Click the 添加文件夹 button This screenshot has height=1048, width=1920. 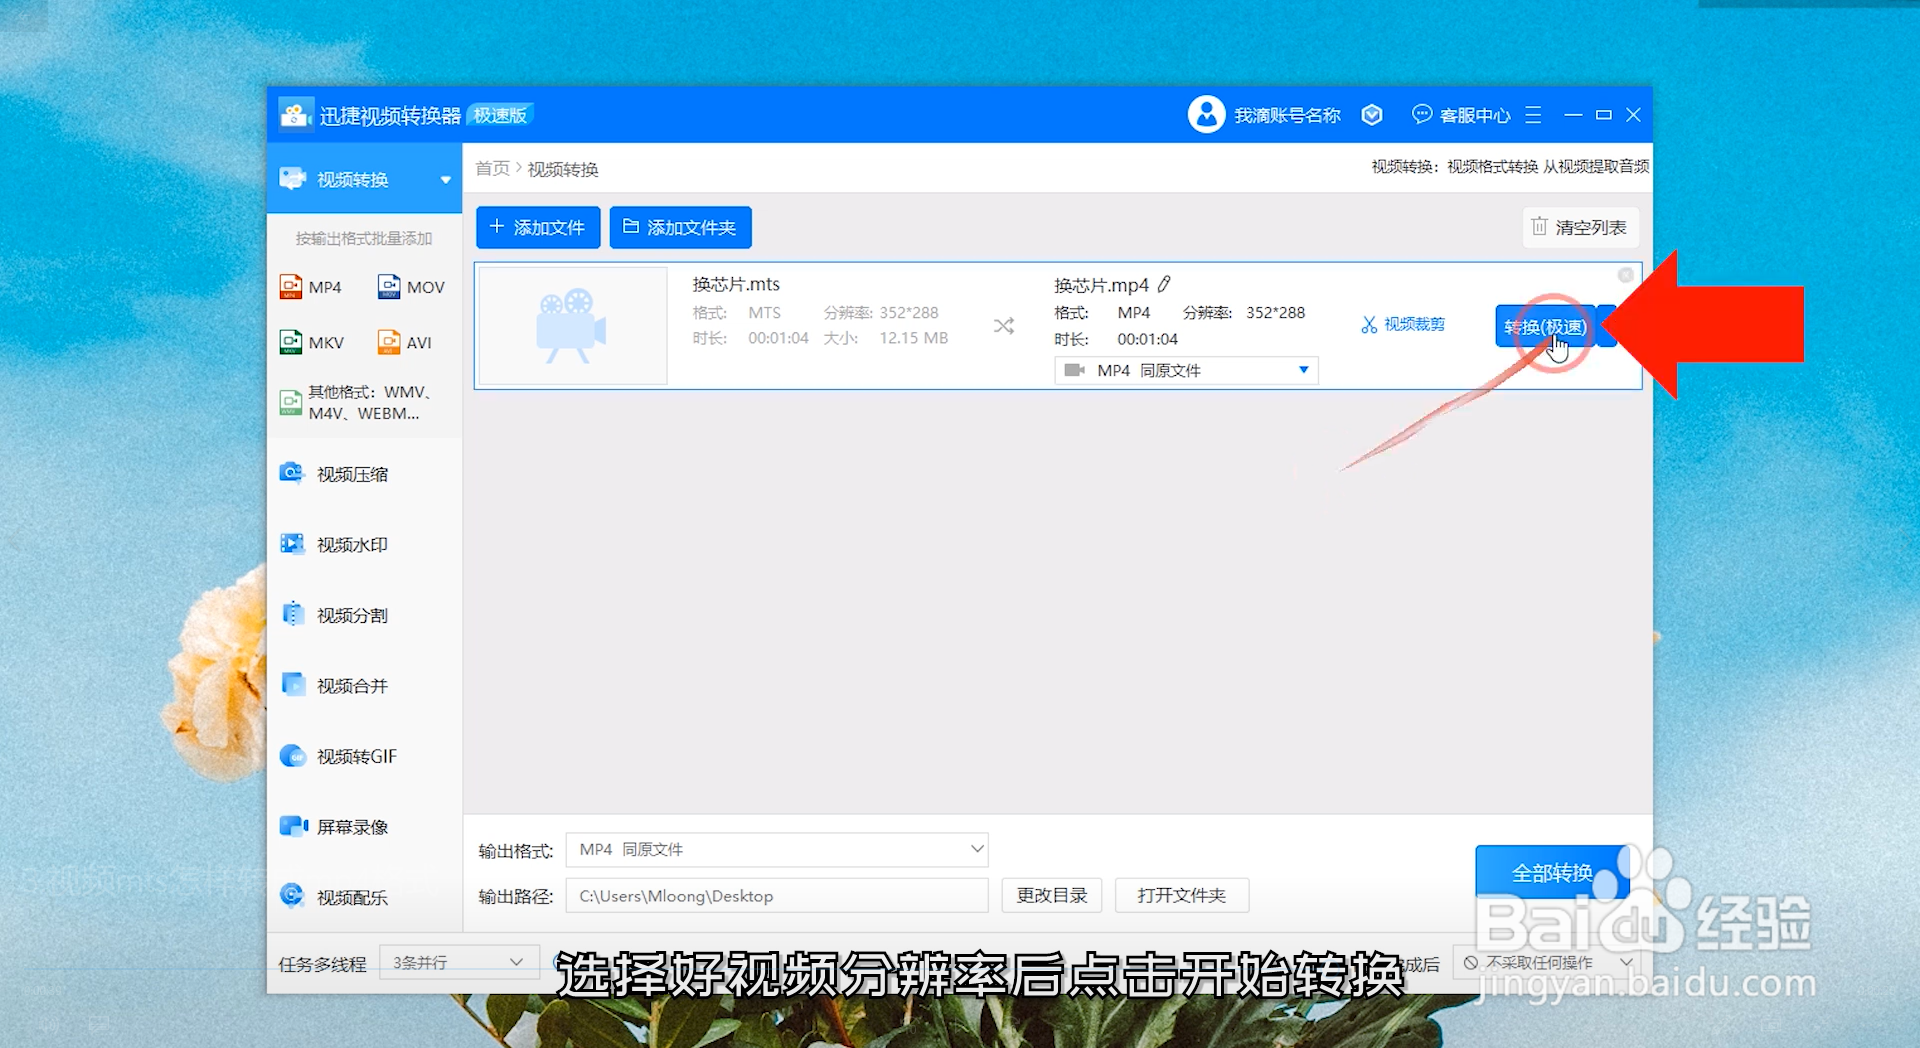[680, 228]
